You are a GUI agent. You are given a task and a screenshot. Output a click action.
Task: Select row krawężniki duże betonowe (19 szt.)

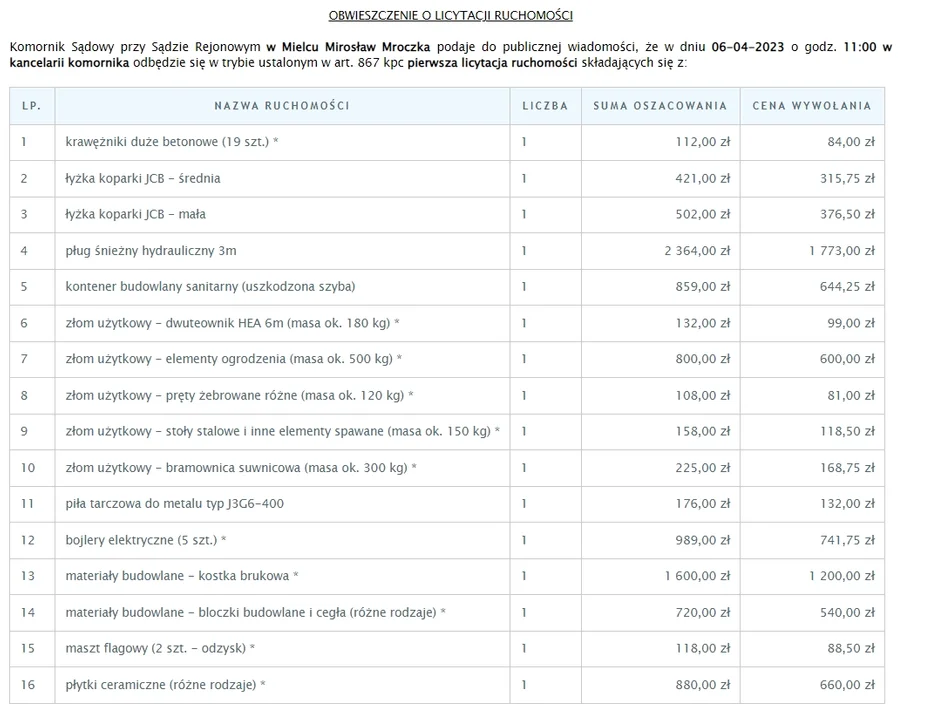[447, 142]
